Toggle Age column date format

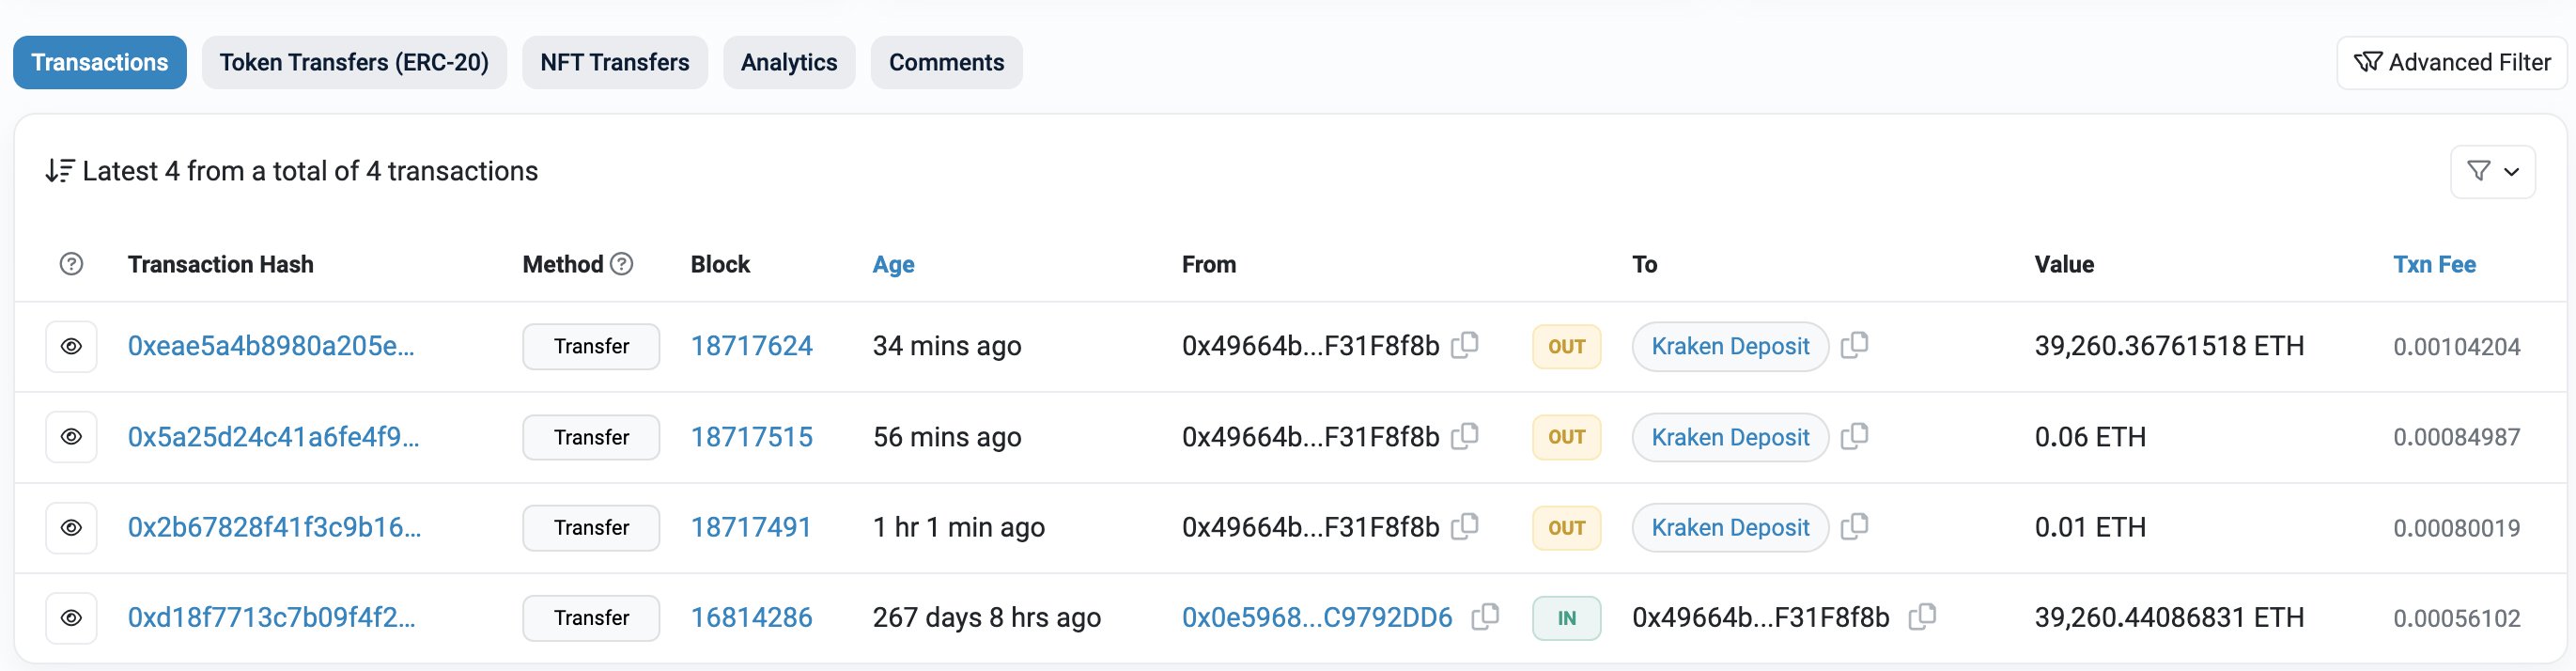pos(893,264)
